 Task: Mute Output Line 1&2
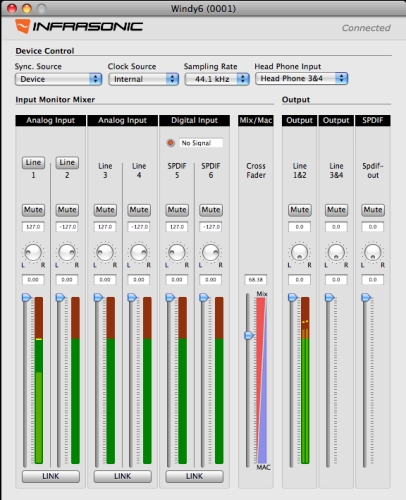coord(300,210)
